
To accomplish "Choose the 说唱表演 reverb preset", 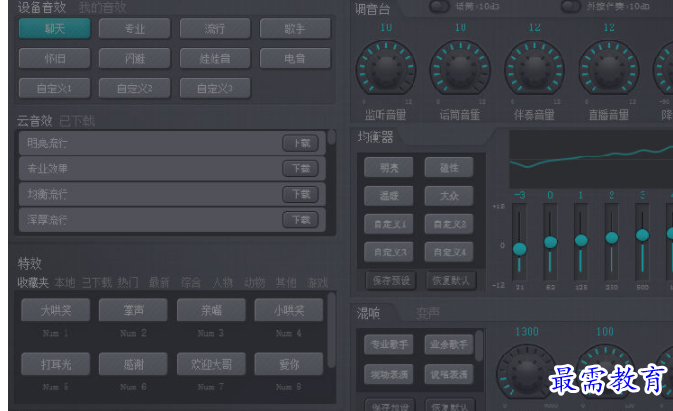I will 449,374.
